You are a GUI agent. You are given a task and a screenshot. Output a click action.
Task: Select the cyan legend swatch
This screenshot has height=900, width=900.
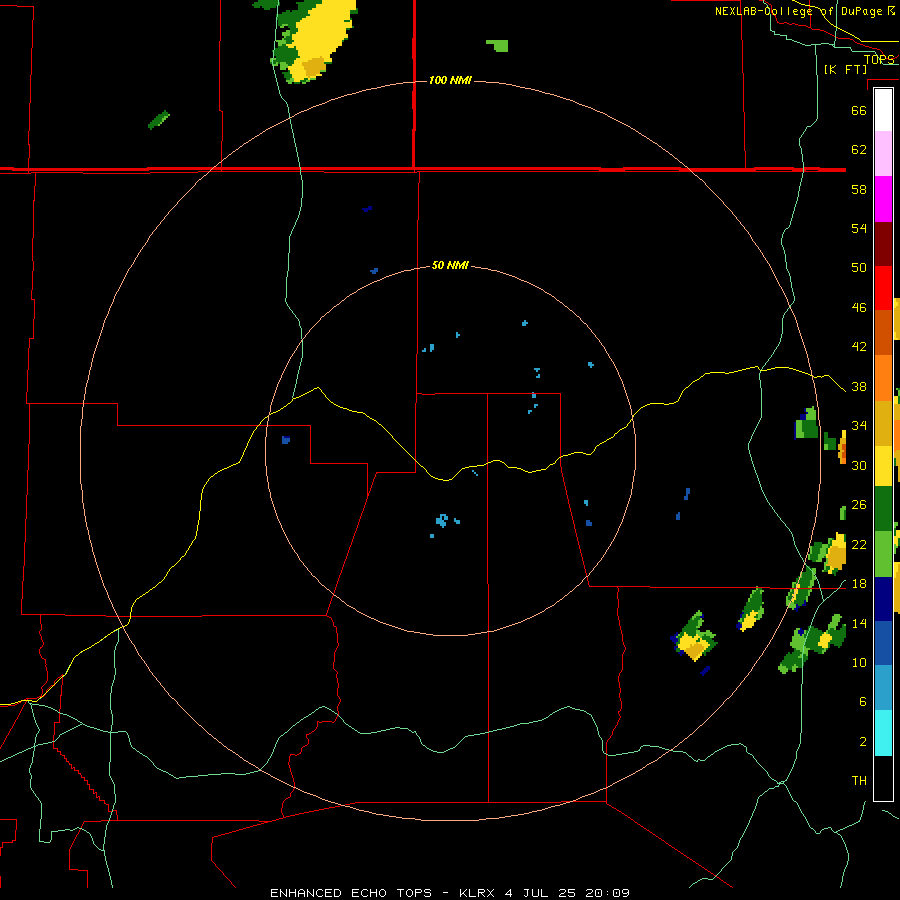coord(883,733)
